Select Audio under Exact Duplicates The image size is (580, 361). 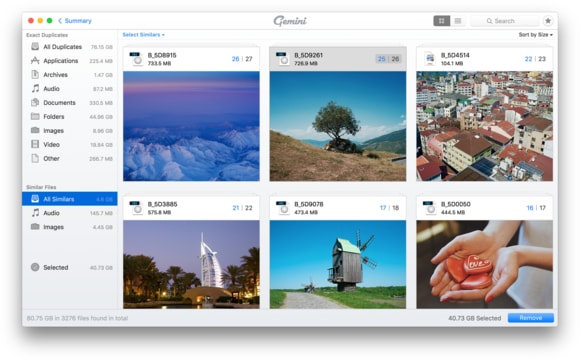[x=70, y=89]
